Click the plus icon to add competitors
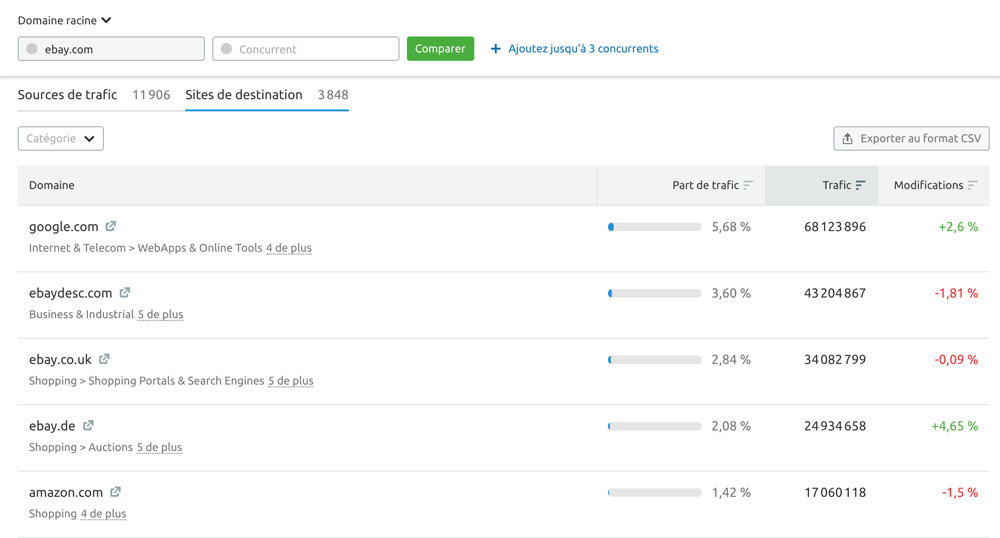The height and width of the screenshot is (538, 1000). (496, 48)
